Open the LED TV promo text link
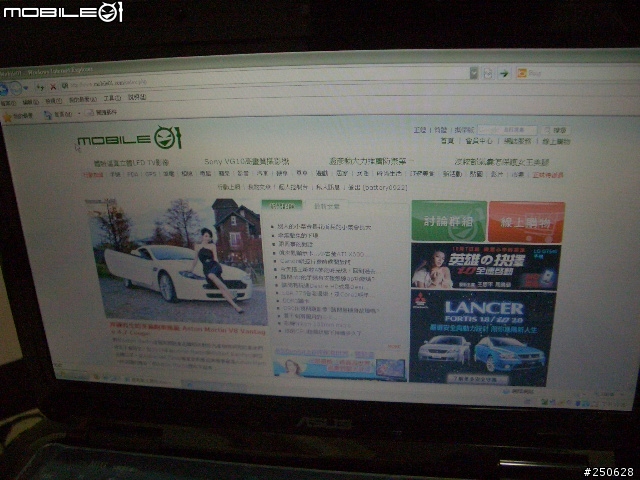Screen dimensions: 640x480 pyautogui.click(x=131, y=163)
